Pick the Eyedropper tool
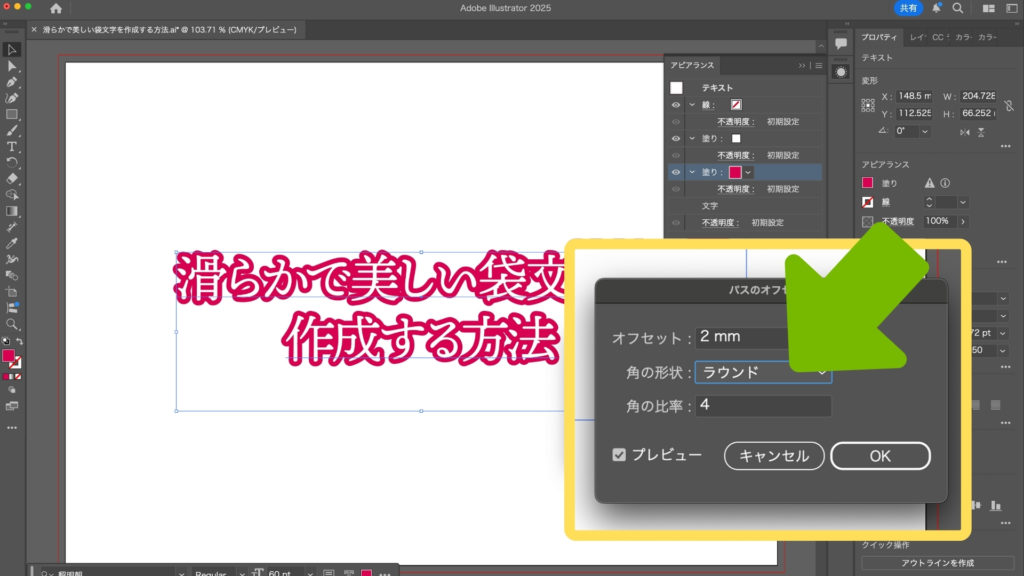 [12, 243]
